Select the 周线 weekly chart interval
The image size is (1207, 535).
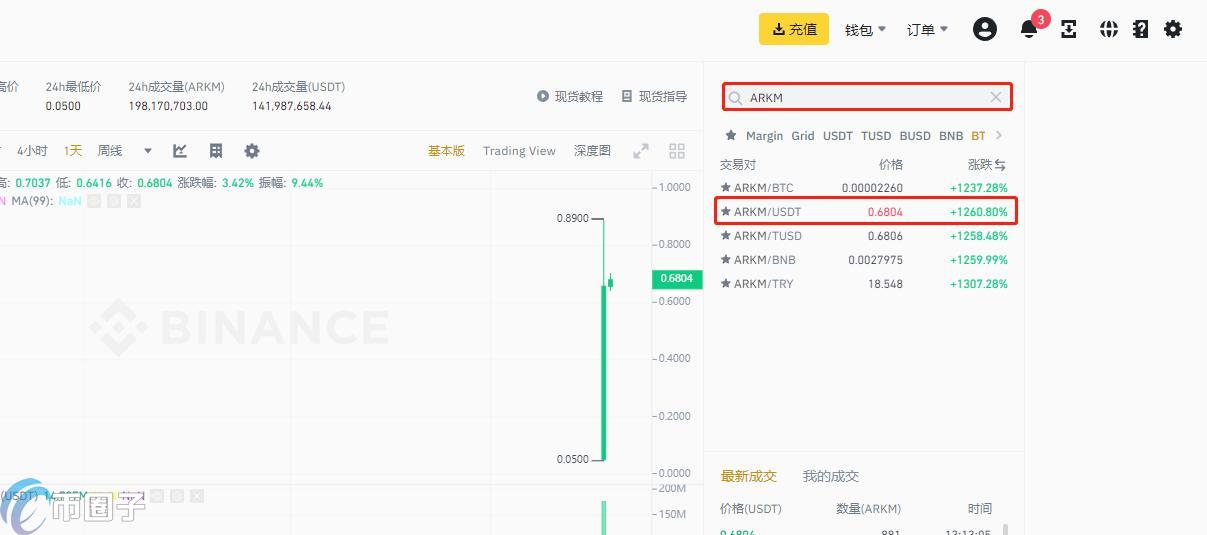(110, 151)
